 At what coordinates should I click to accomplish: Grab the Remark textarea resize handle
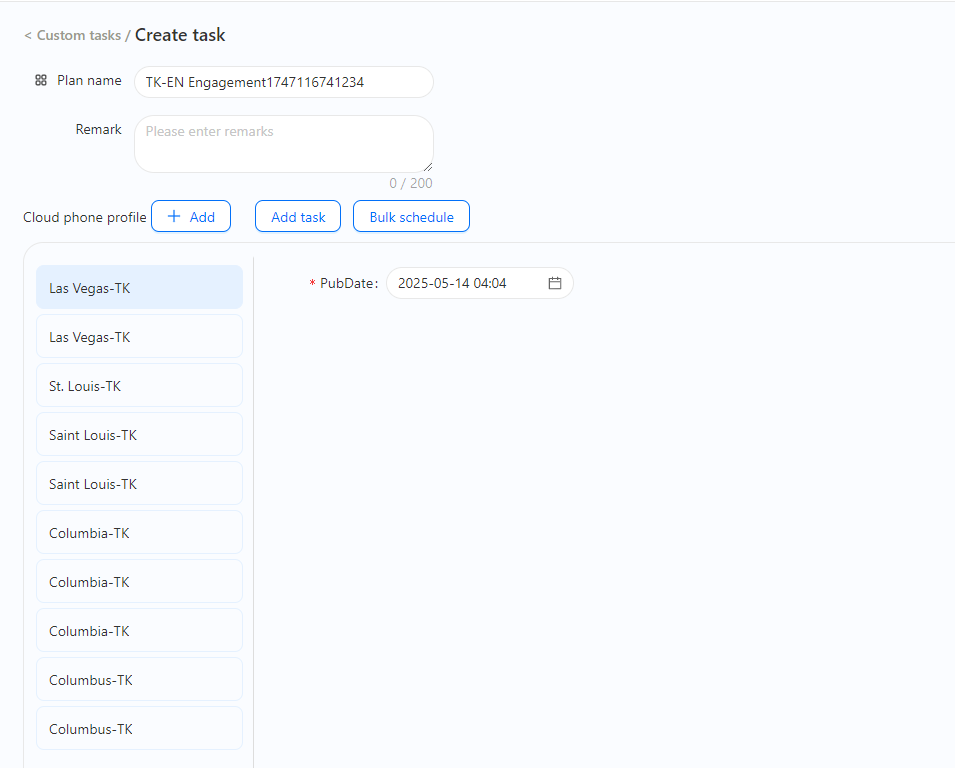point(428,167)
